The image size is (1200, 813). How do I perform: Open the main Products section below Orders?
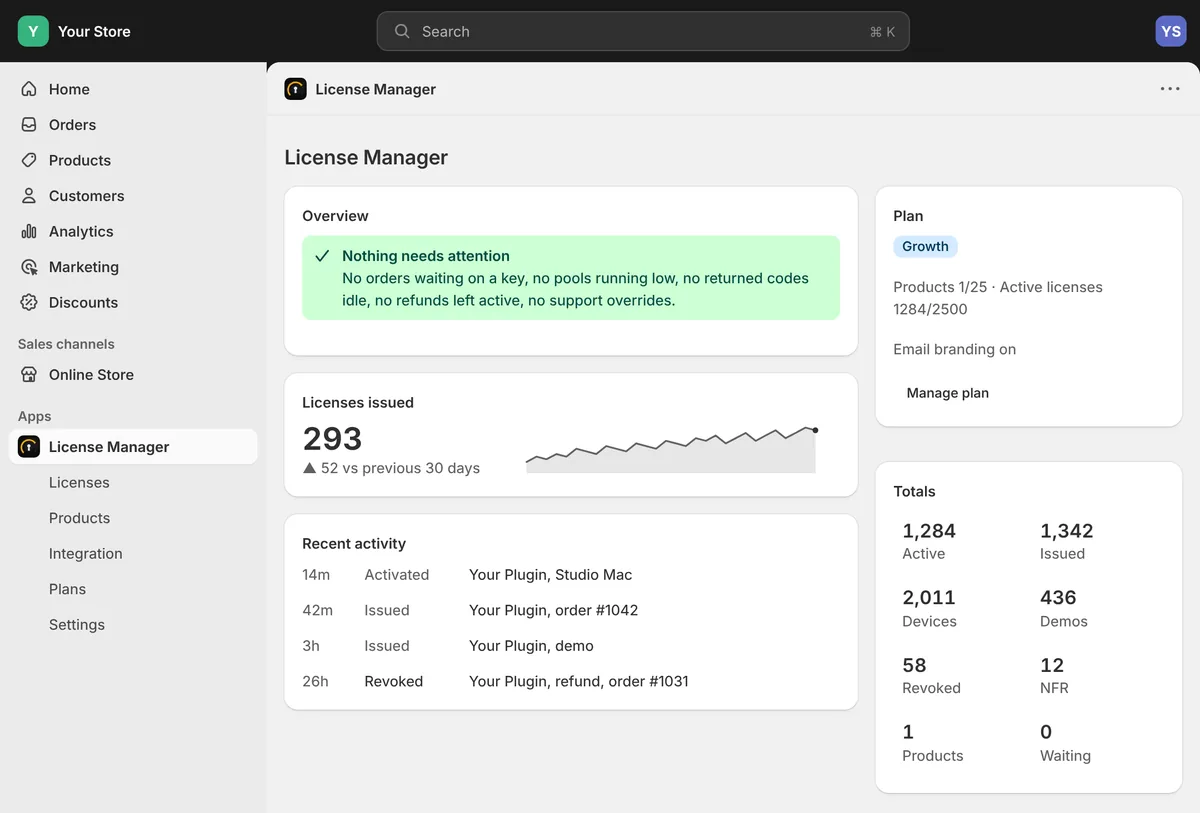(x=133, y=160)
